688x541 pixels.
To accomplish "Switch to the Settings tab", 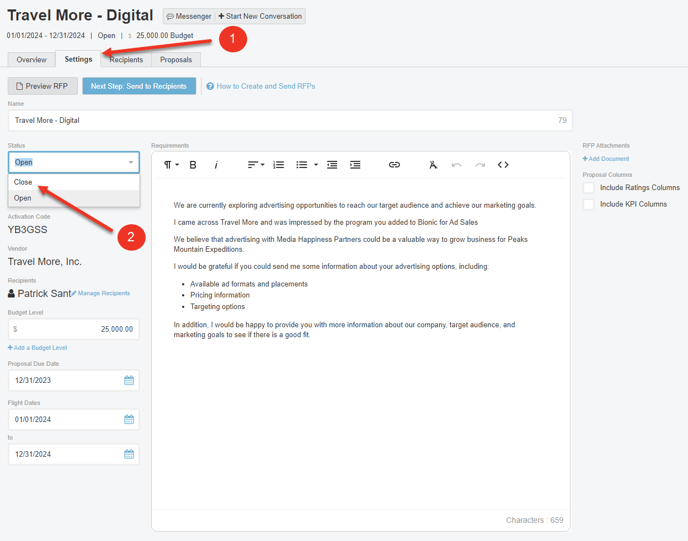I will point(78,59).
